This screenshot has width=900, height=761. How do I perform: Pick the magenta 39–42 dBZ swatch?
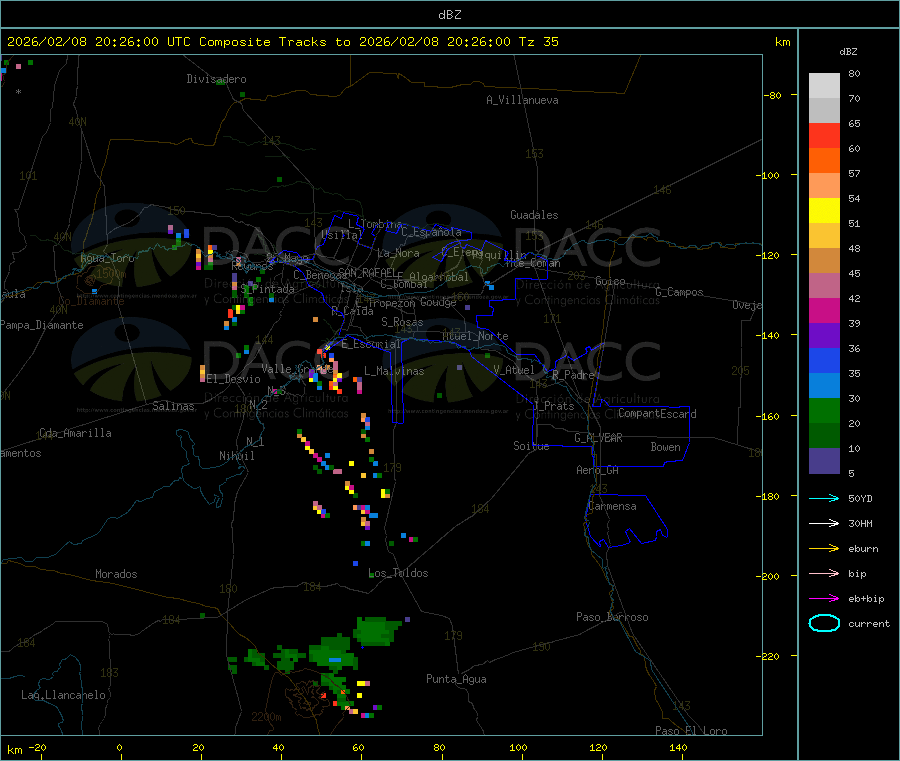point(824,310)
